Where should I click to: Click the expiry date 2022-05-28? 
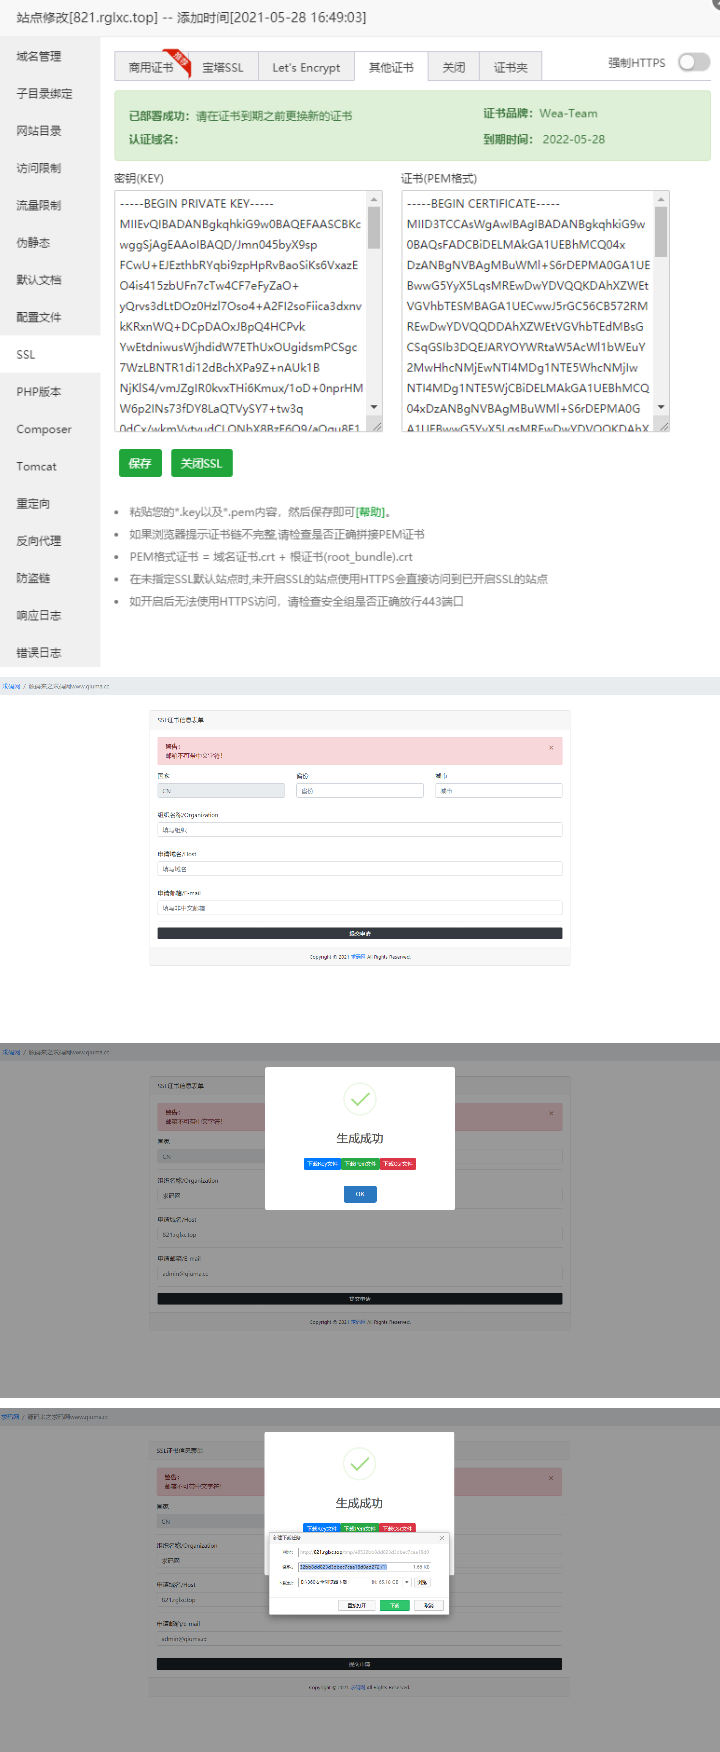tap(574, 139)
